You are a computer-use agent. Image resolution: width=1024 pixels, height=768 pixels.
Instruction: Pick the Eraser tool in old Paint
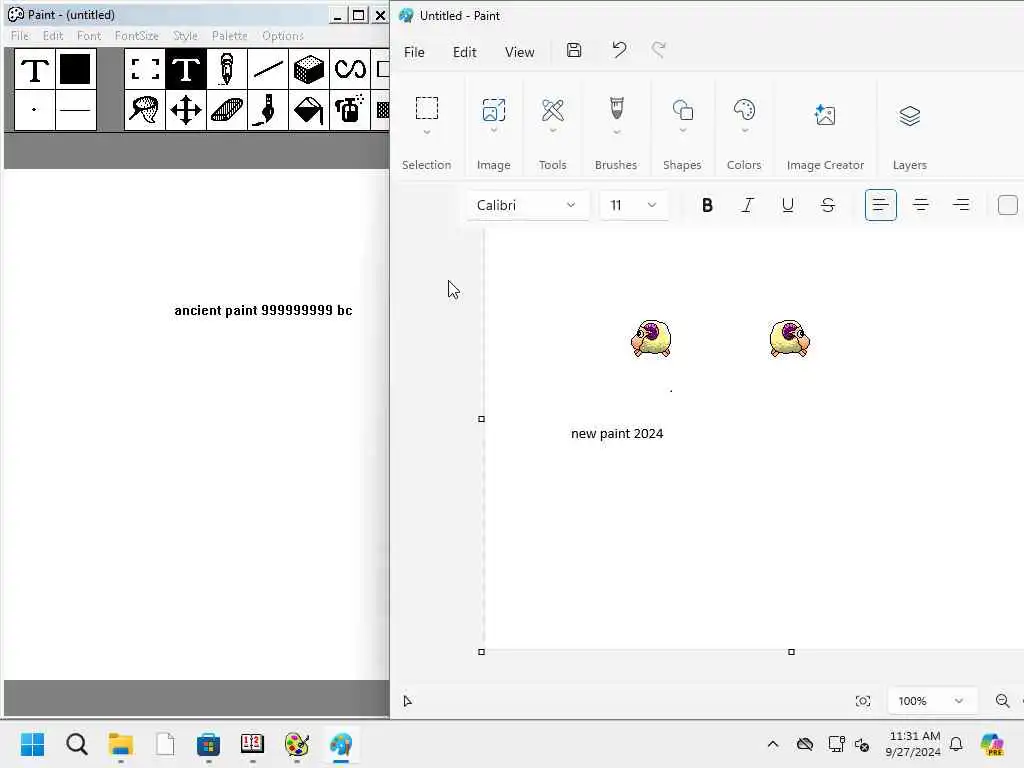[x=227, y=110]
